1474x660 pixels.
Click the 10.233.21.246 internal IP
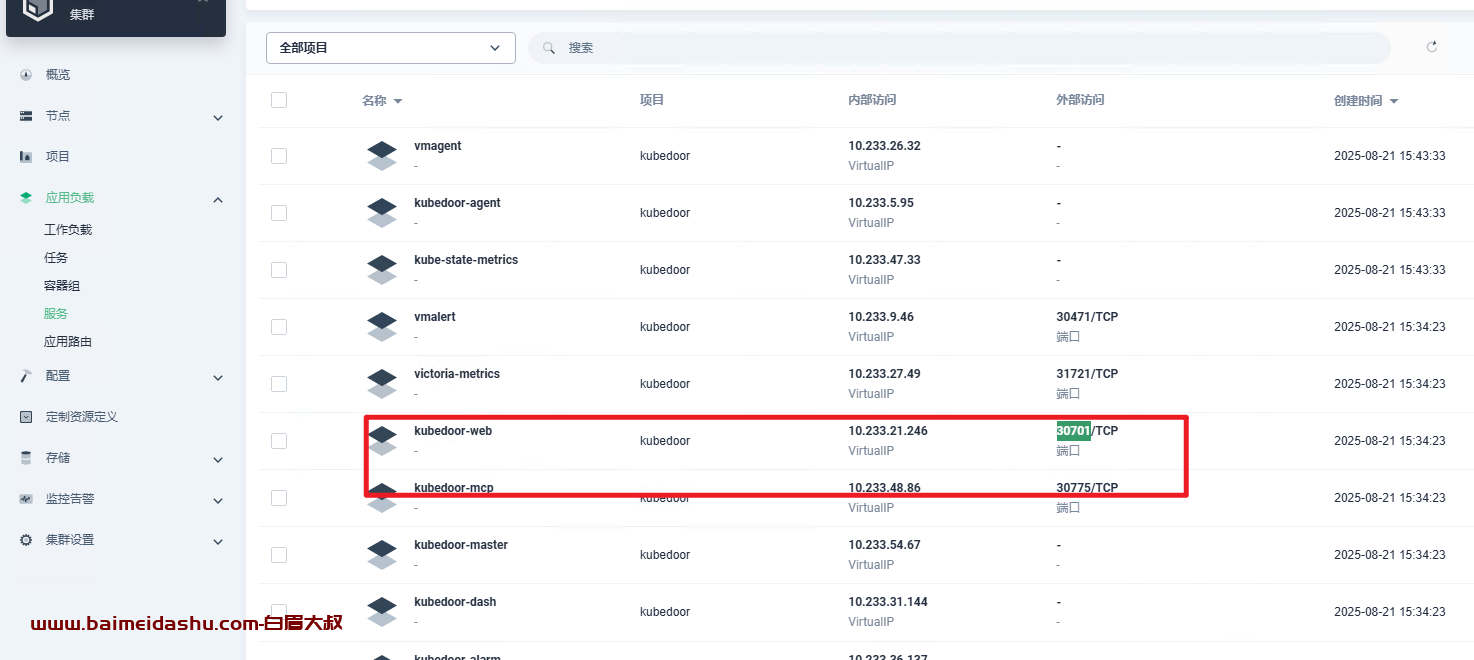pyautogui.click(x=888, y=431)
